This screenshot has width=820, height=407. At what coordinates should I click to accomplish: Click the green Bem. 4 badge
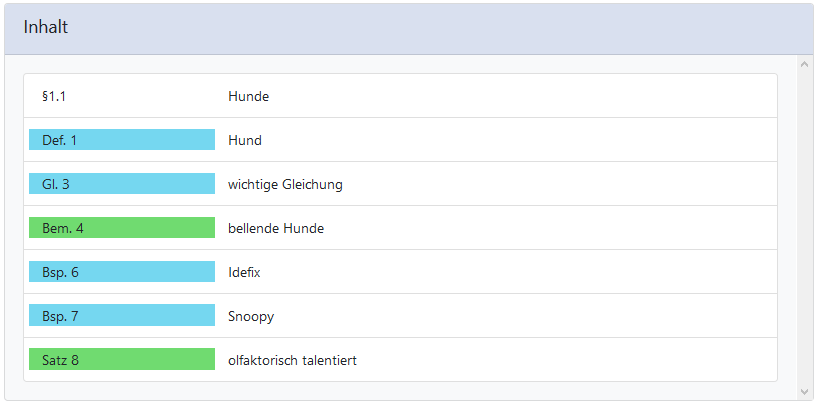click(x=122, y=228)
